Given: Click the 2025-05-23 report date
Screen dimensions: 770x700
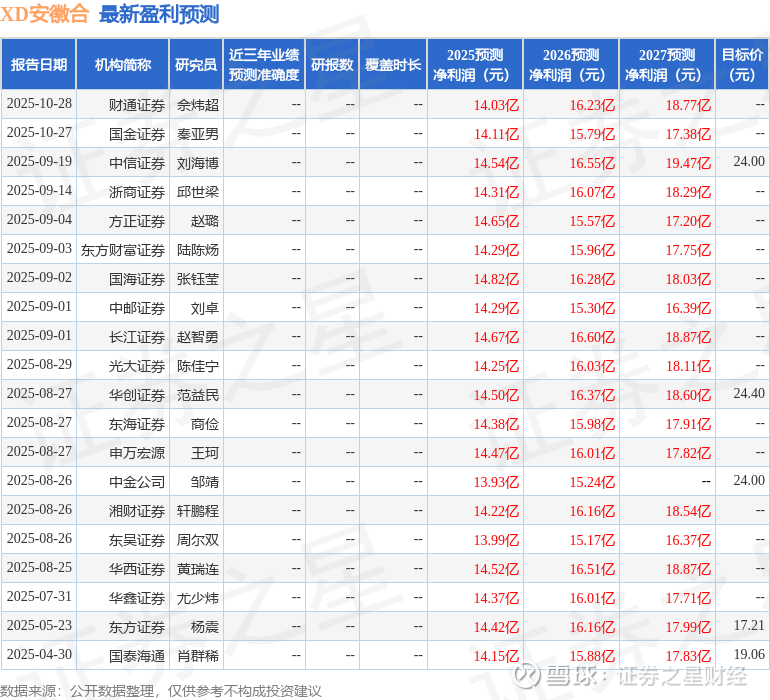Looking at the screenshot, I should (39, 625).
